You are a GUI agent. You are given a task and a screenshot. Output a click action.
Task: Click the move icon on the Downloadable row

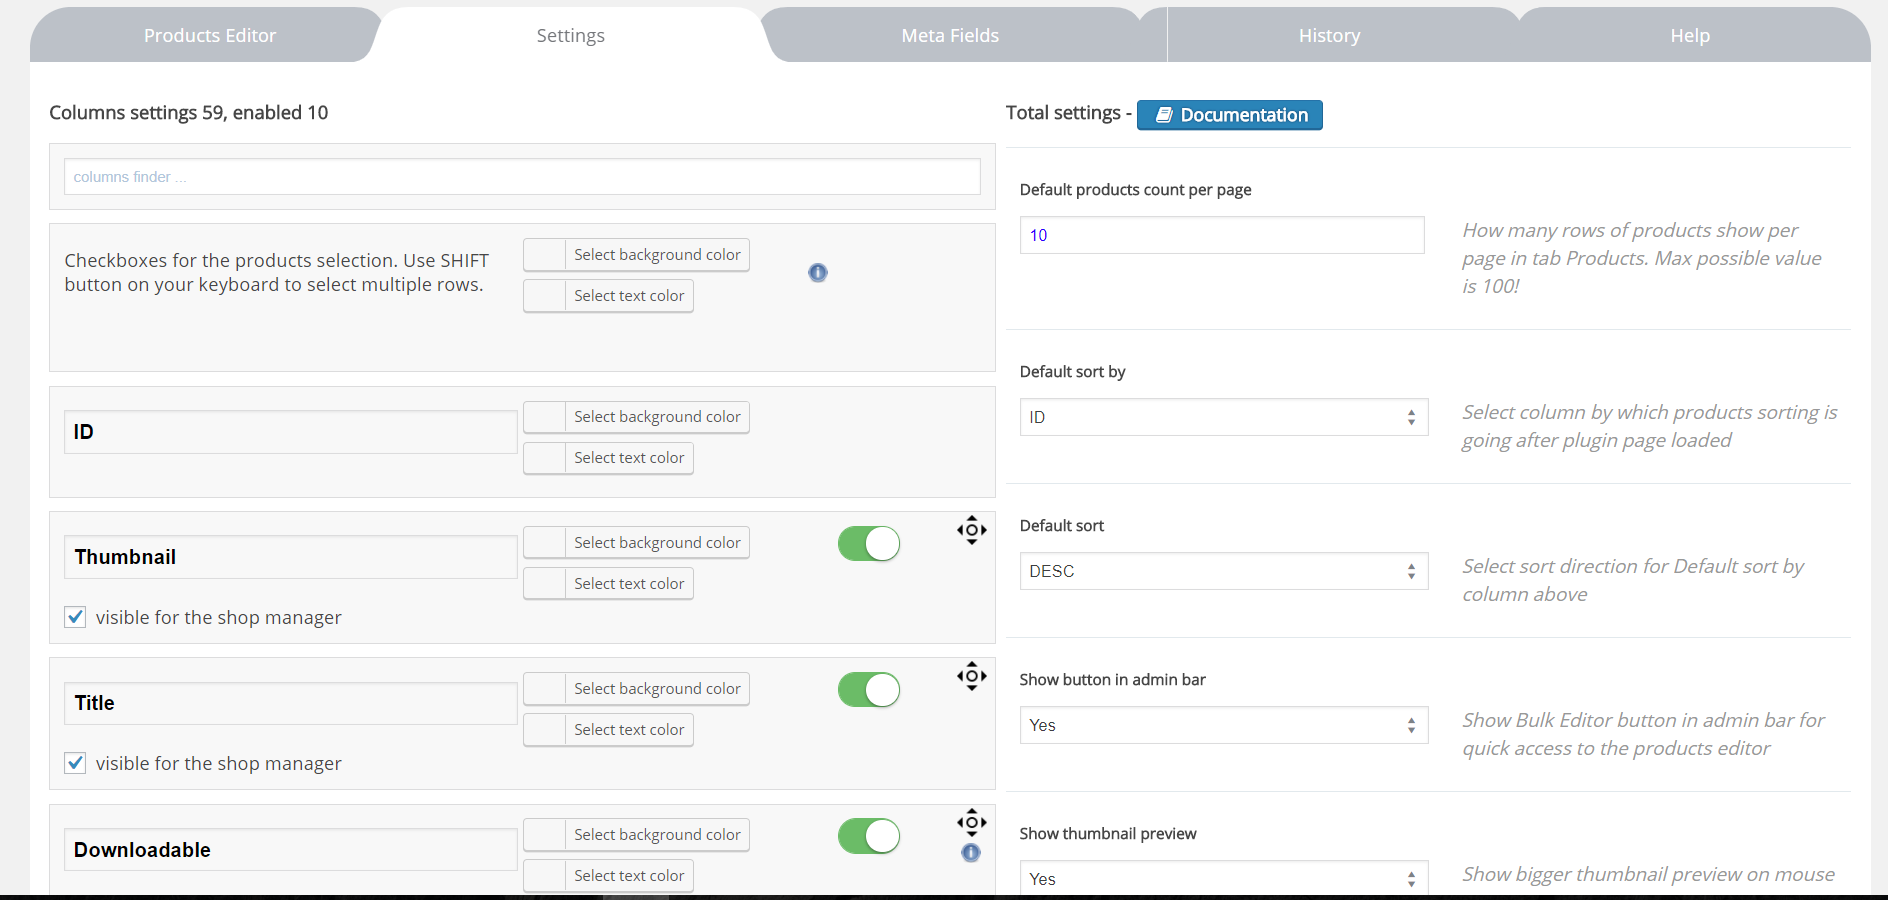971,822
